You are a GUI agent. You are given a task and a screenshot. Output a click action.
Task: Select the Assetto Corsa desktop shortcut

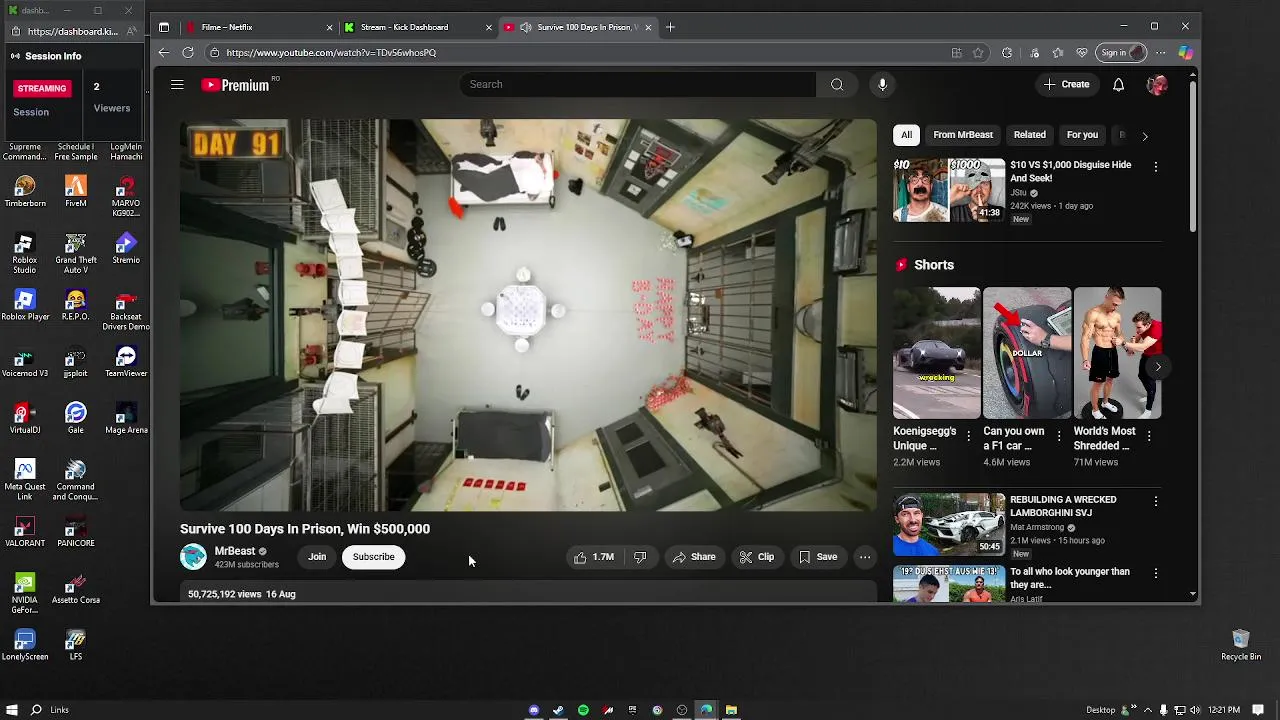[75, 588]
